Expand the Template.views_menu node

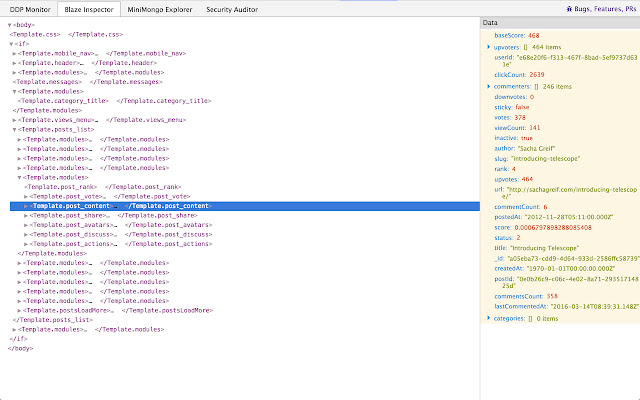click(x=15, y=119)
